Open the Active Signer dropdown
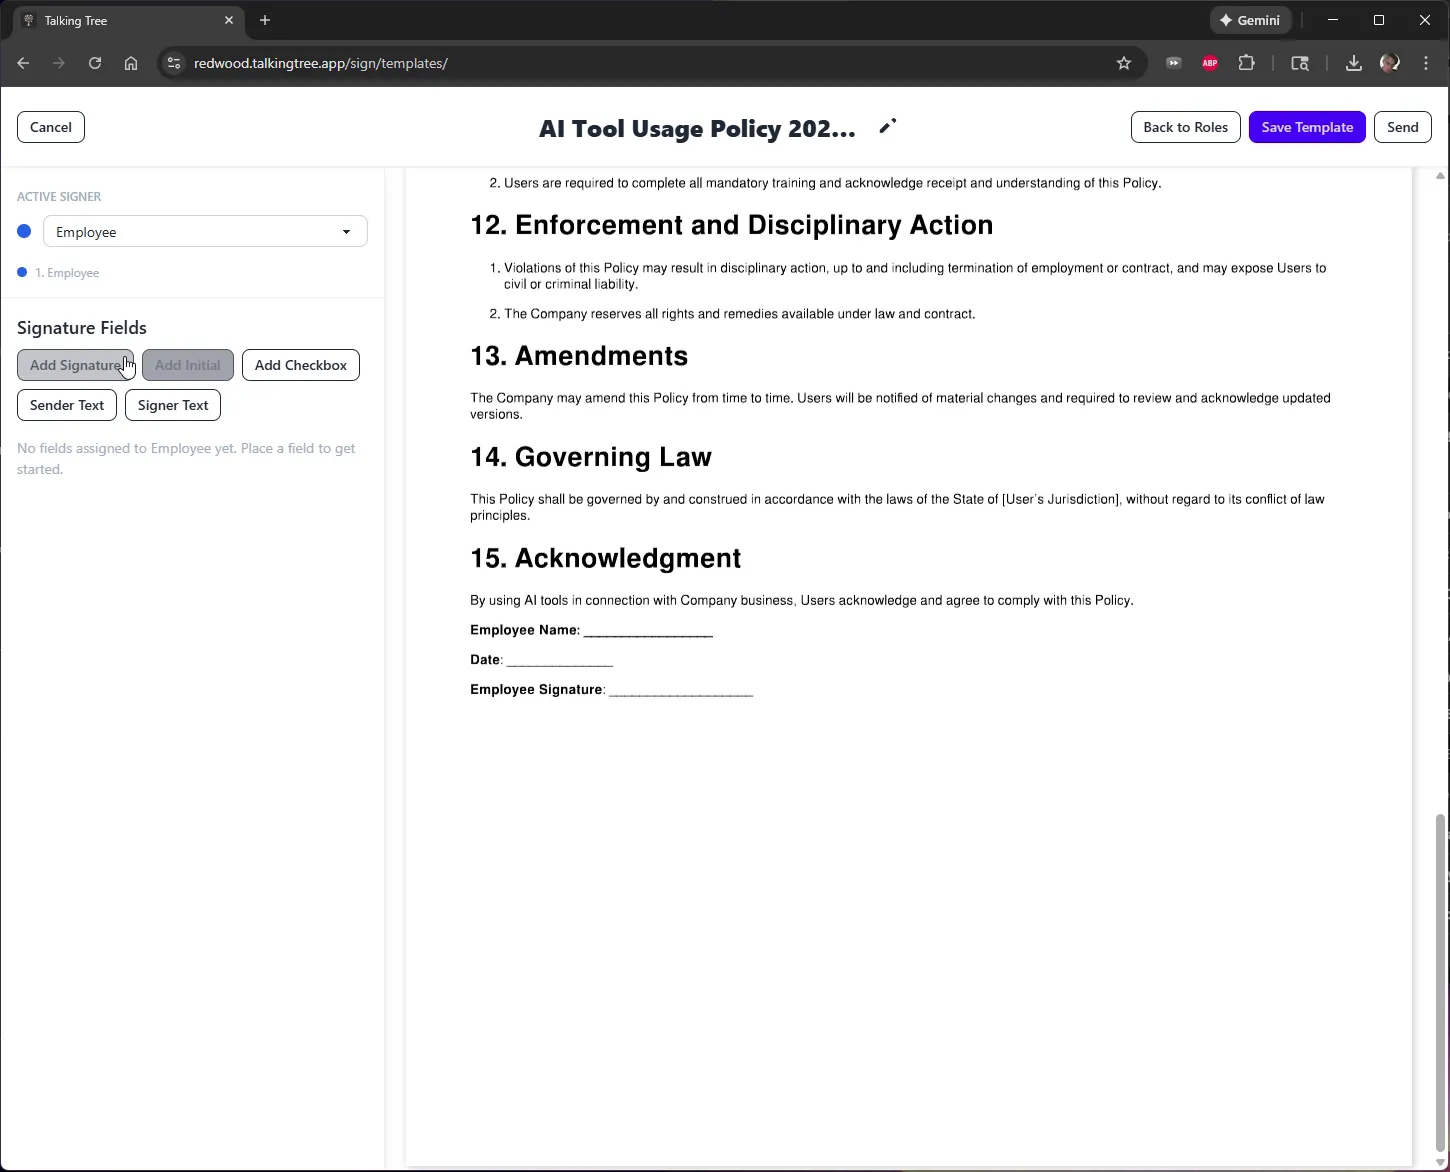This screenshot has height=1172, width=1450. point(205,231)
